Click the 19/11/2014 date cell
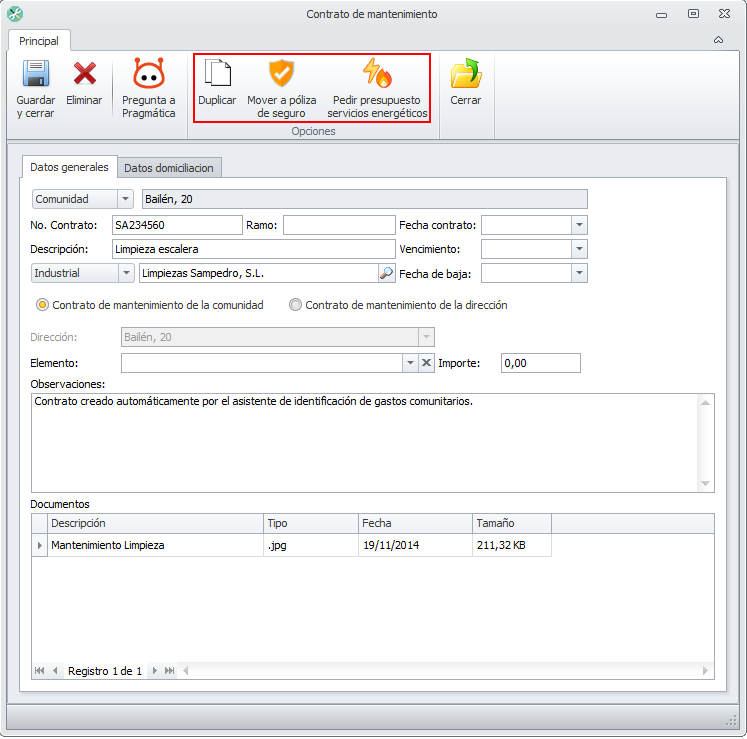Viewport: 747px width, 739px height. 415,545
